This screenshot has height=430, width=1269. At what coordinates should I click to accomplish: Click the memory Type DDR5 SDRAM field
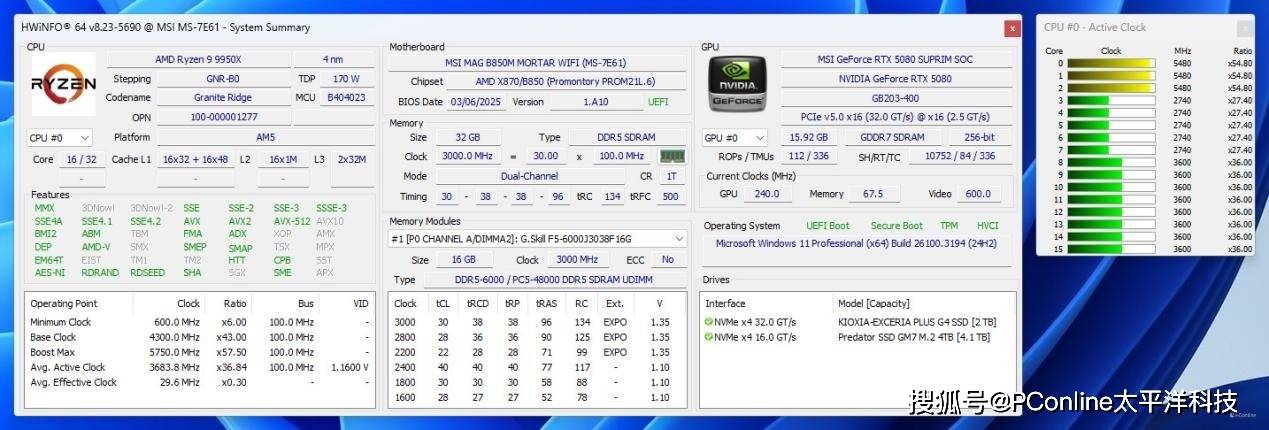pyautogui.click(x=627, y=137)
